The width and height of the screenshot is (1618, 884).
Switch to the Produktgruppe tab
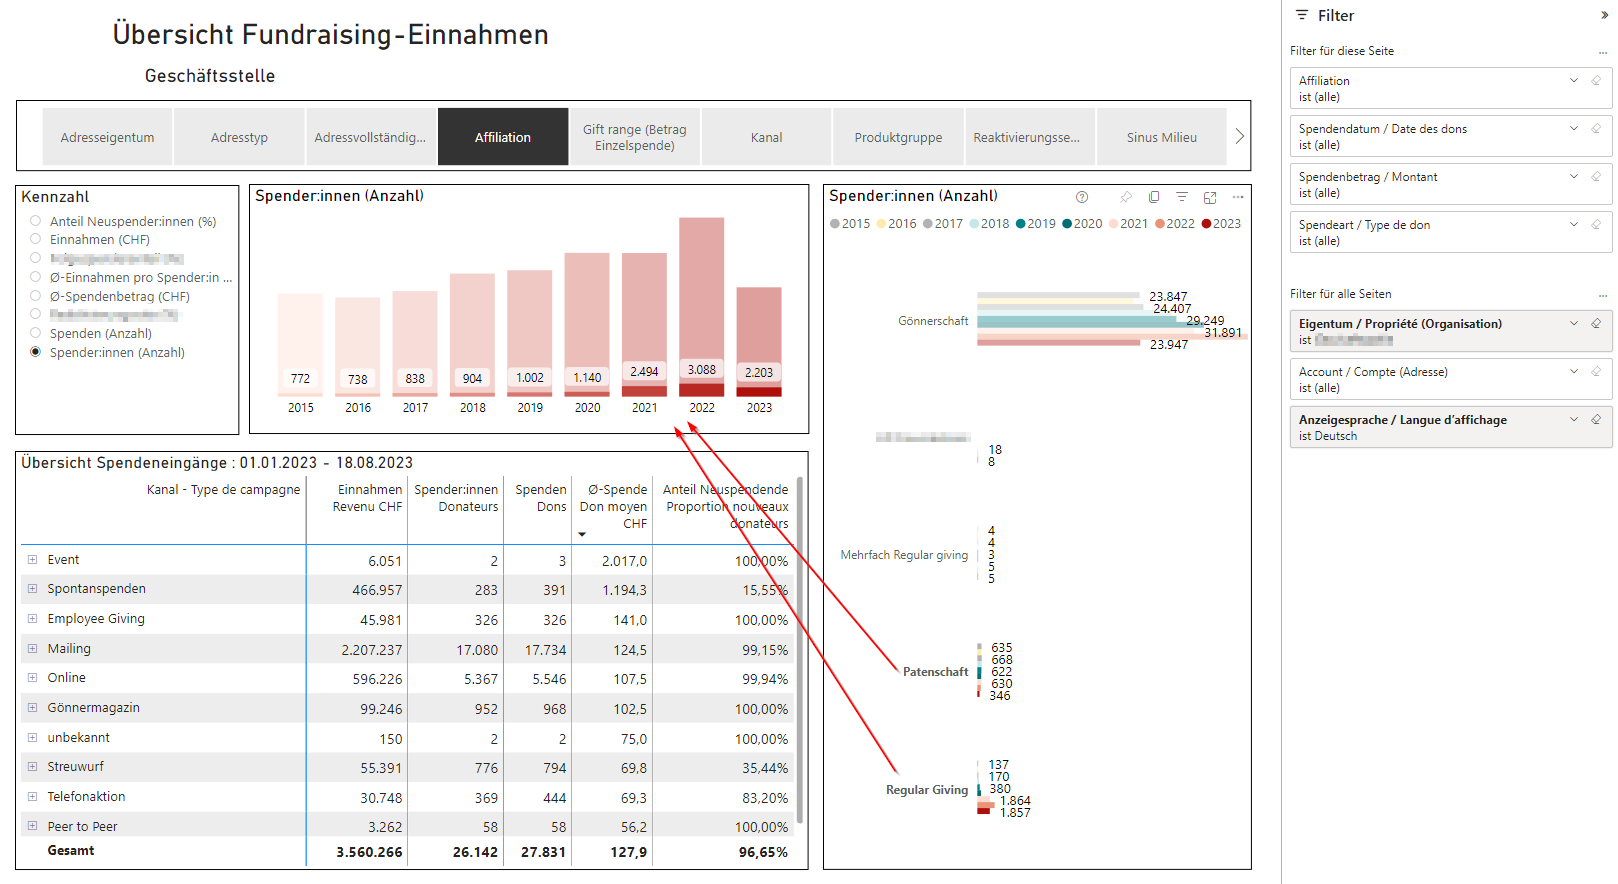pyautogui.click(x=899, y=137)
